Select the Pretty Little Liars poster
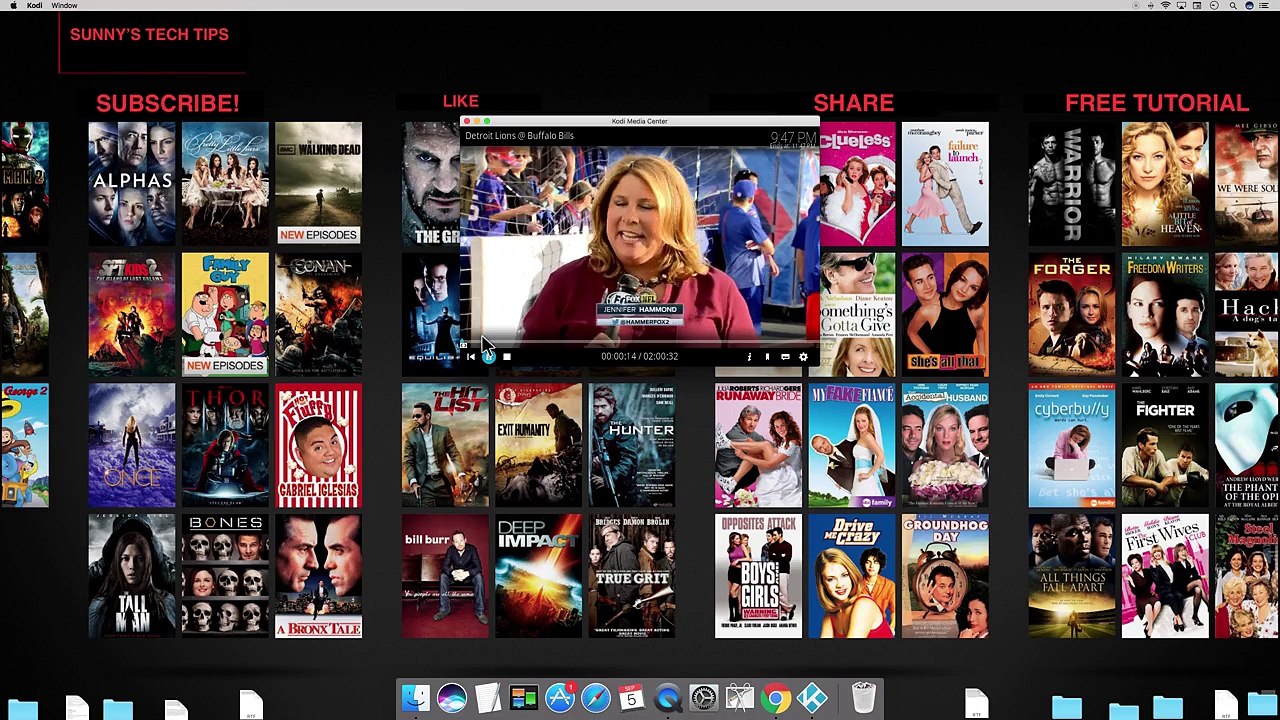This screenshot has width=1280, height=720. coord(225,184)
